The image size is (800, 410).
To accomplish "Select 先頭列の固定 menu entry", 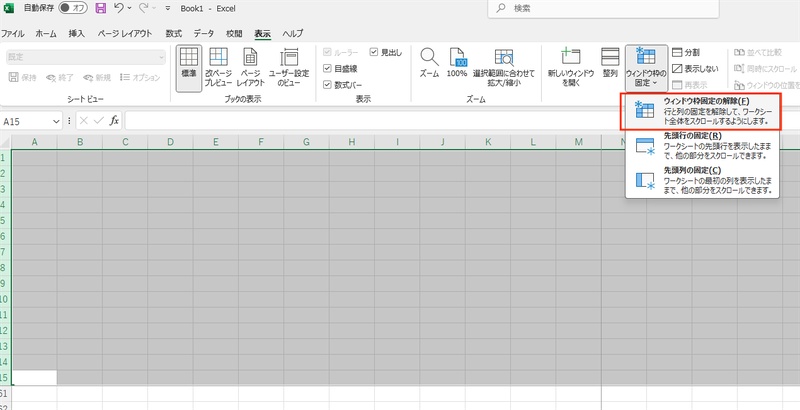I will coord(702,182).
